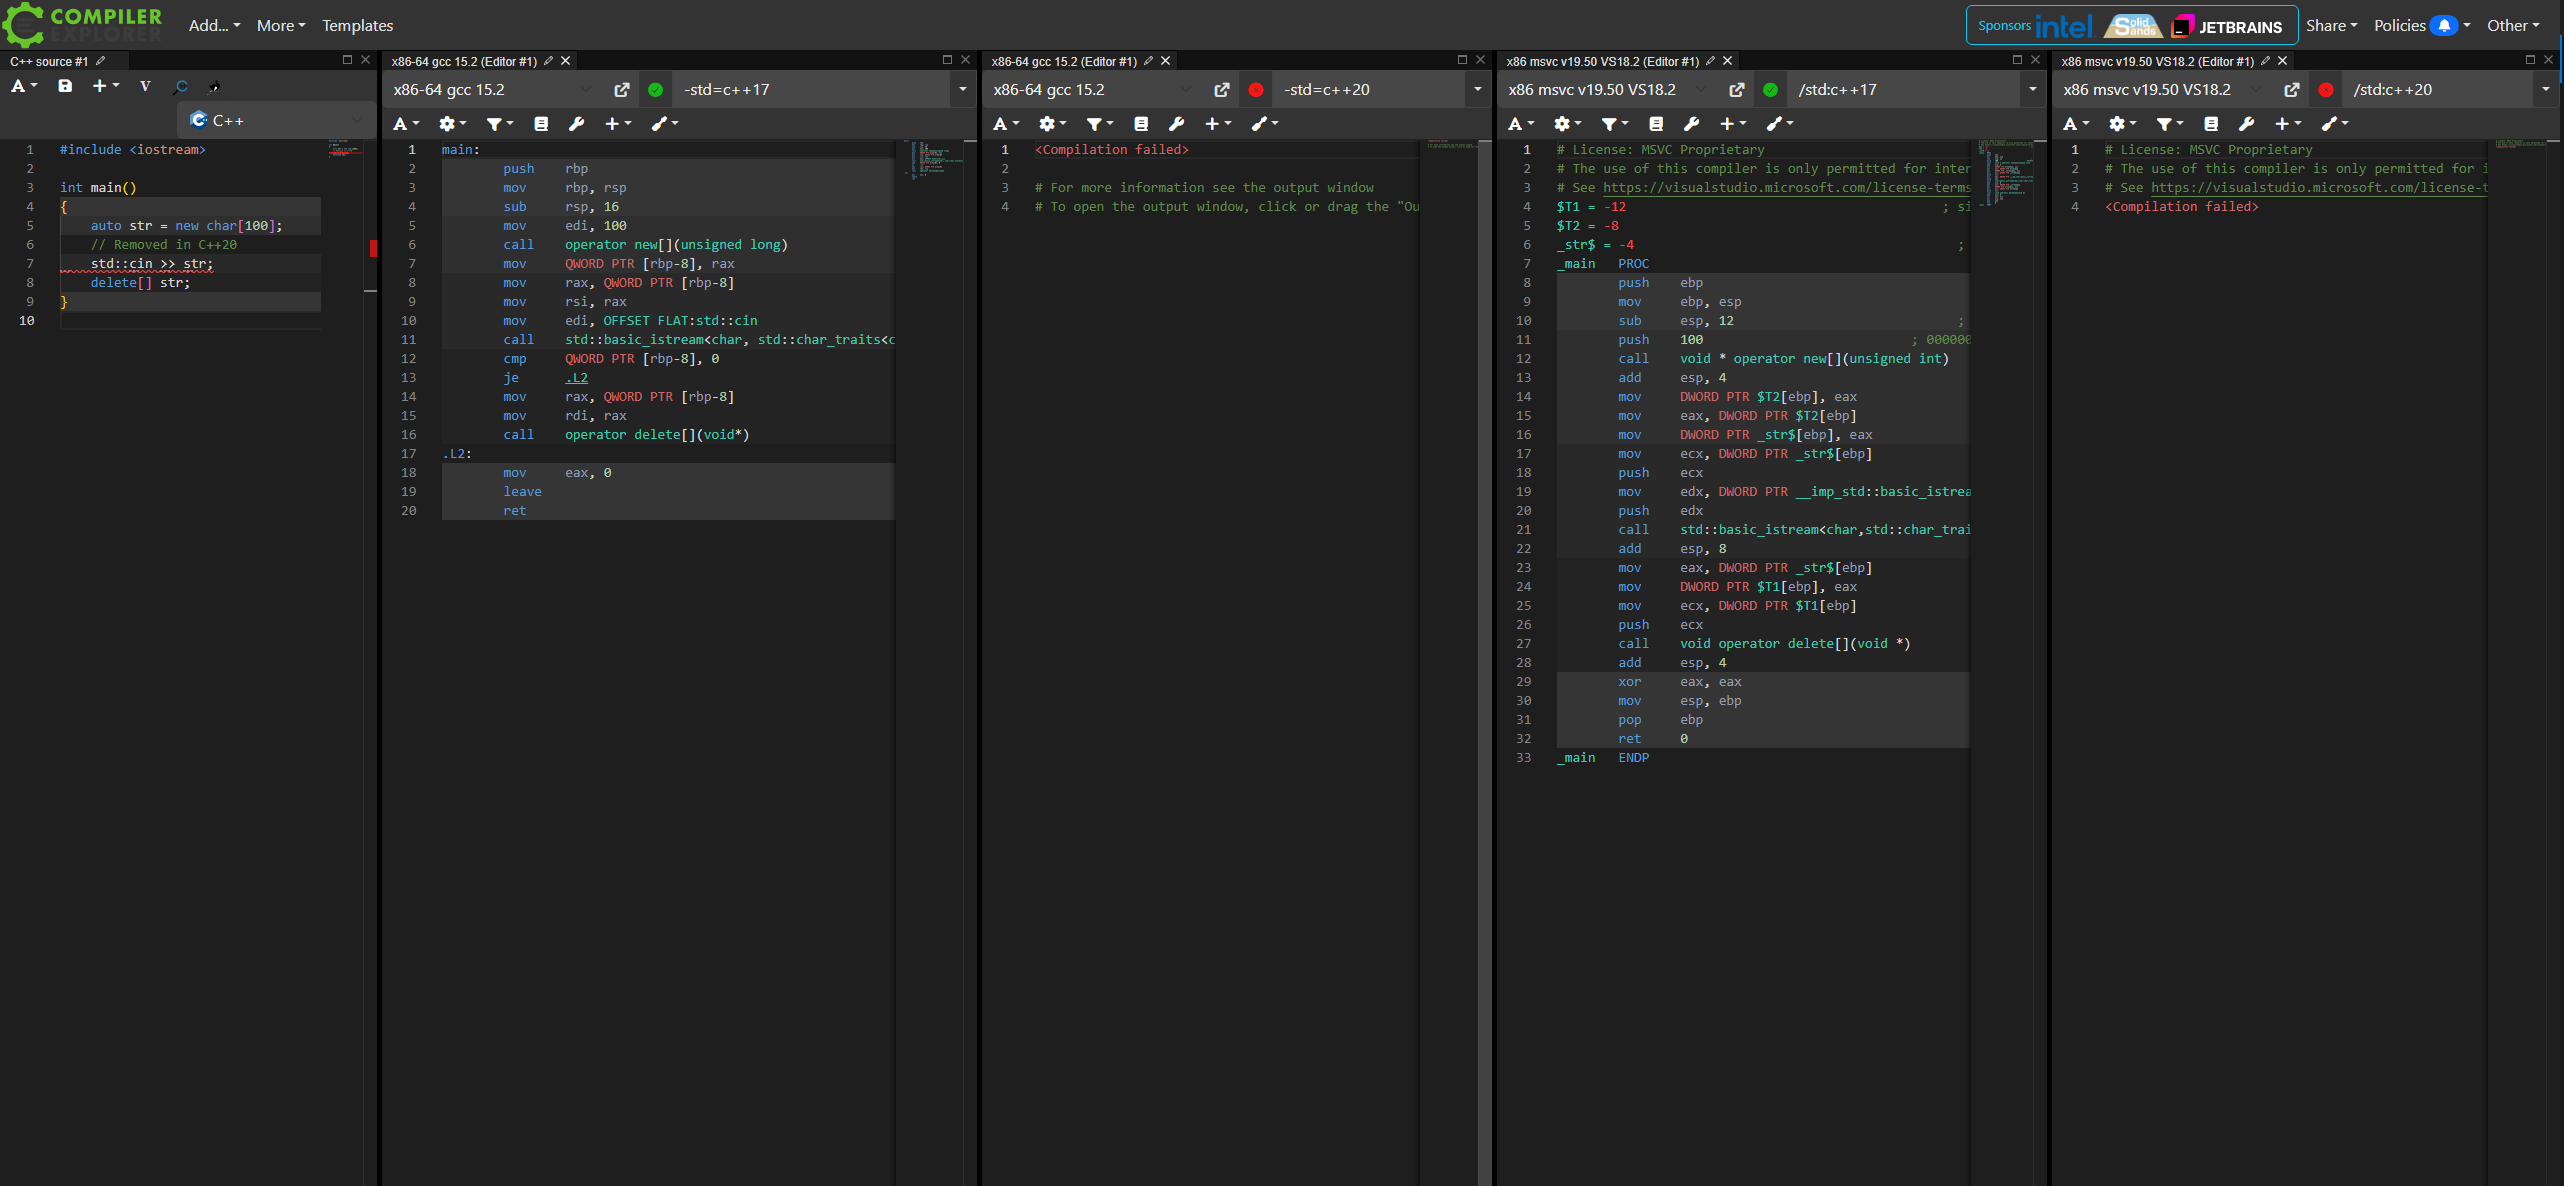The image size is (2564, 1186).
Task: Click libraries book icon in gcc c++17 pane
Action: 541,124
